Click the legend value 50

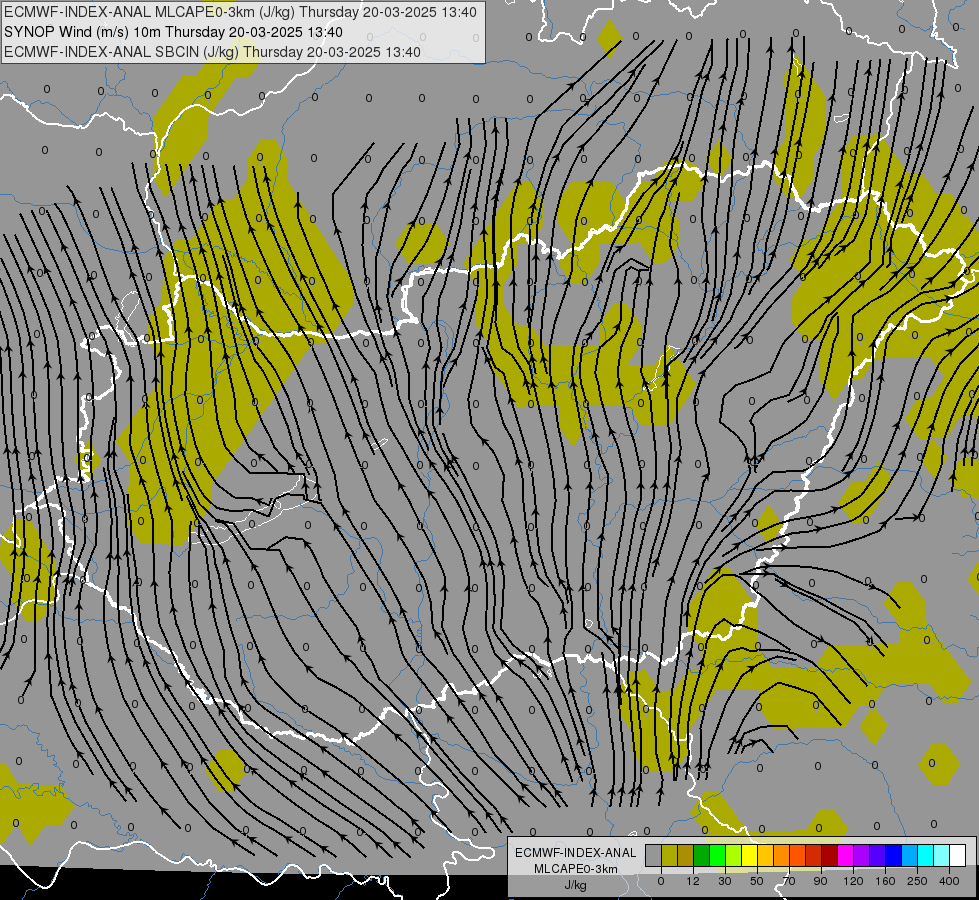pyautogui.click(x=757, y=881)
